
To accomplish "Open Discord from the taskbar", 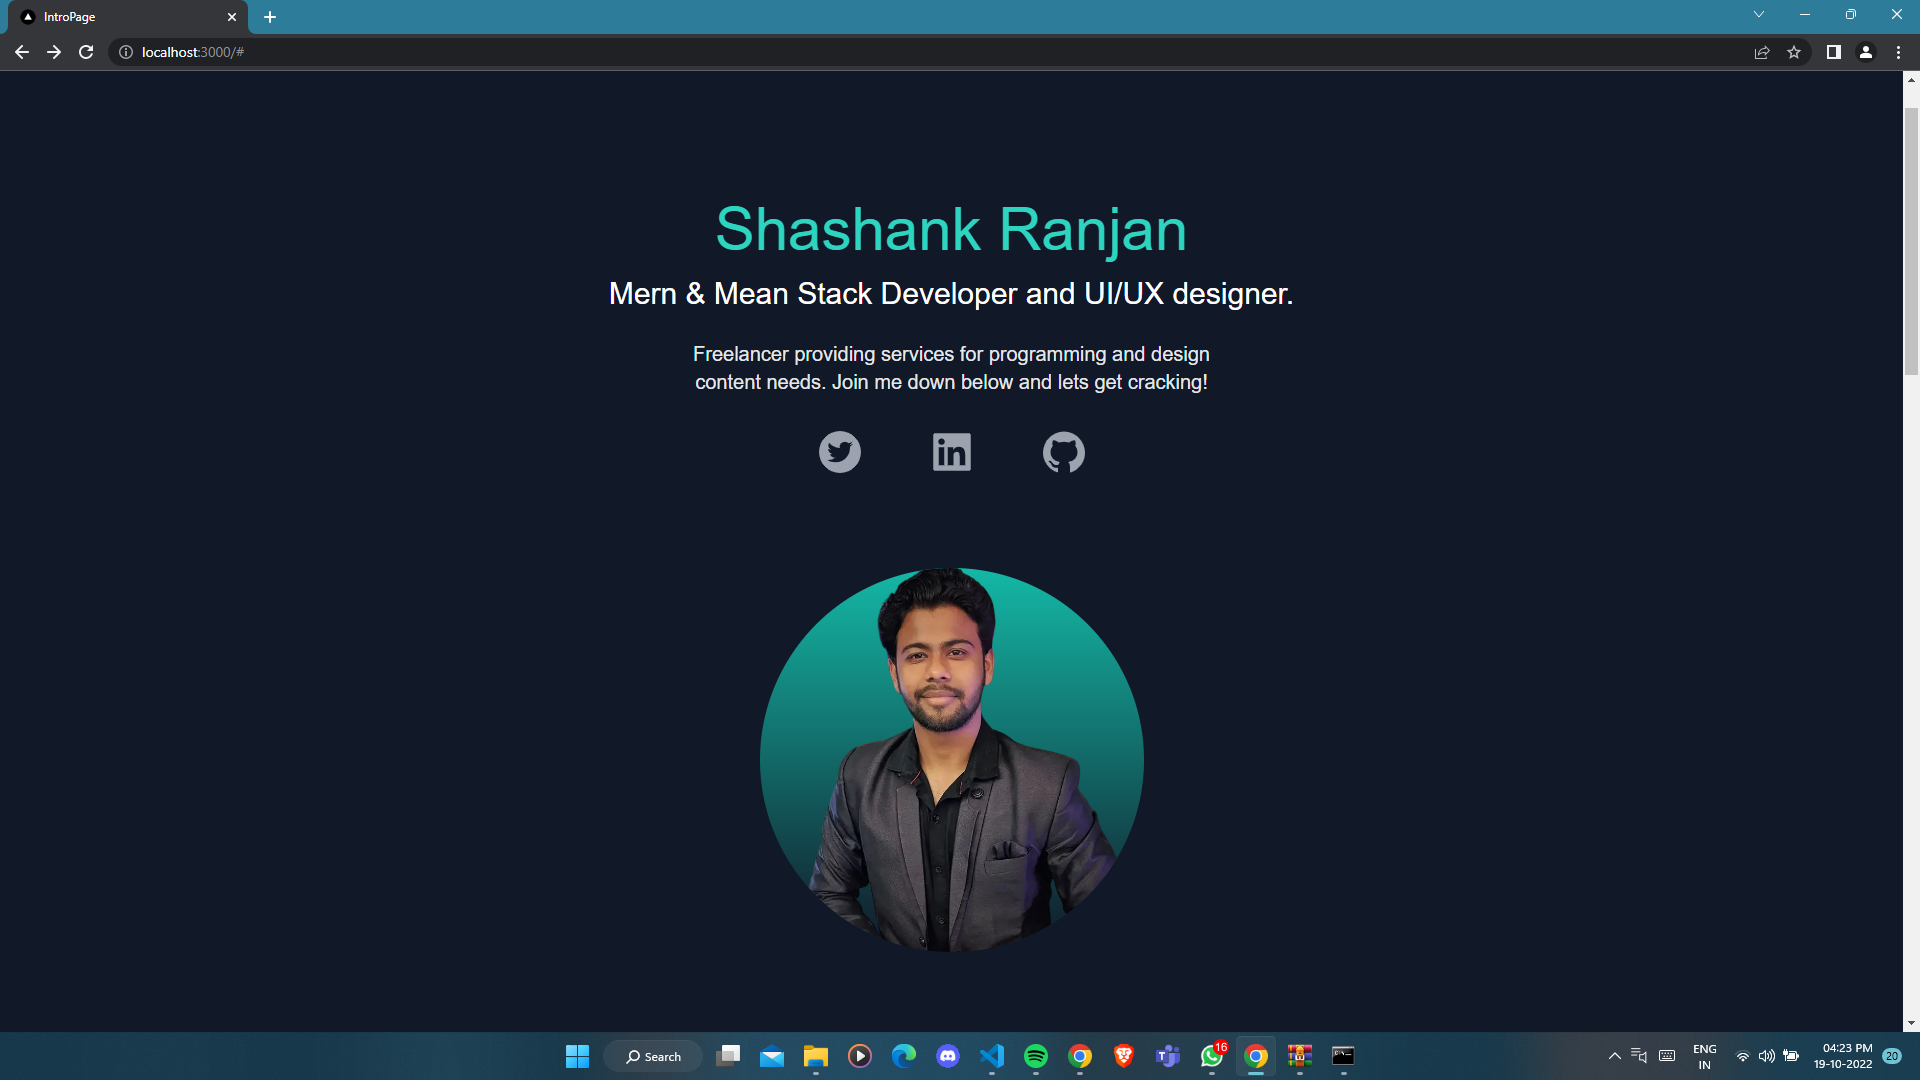I will (x=947, y=1056).
